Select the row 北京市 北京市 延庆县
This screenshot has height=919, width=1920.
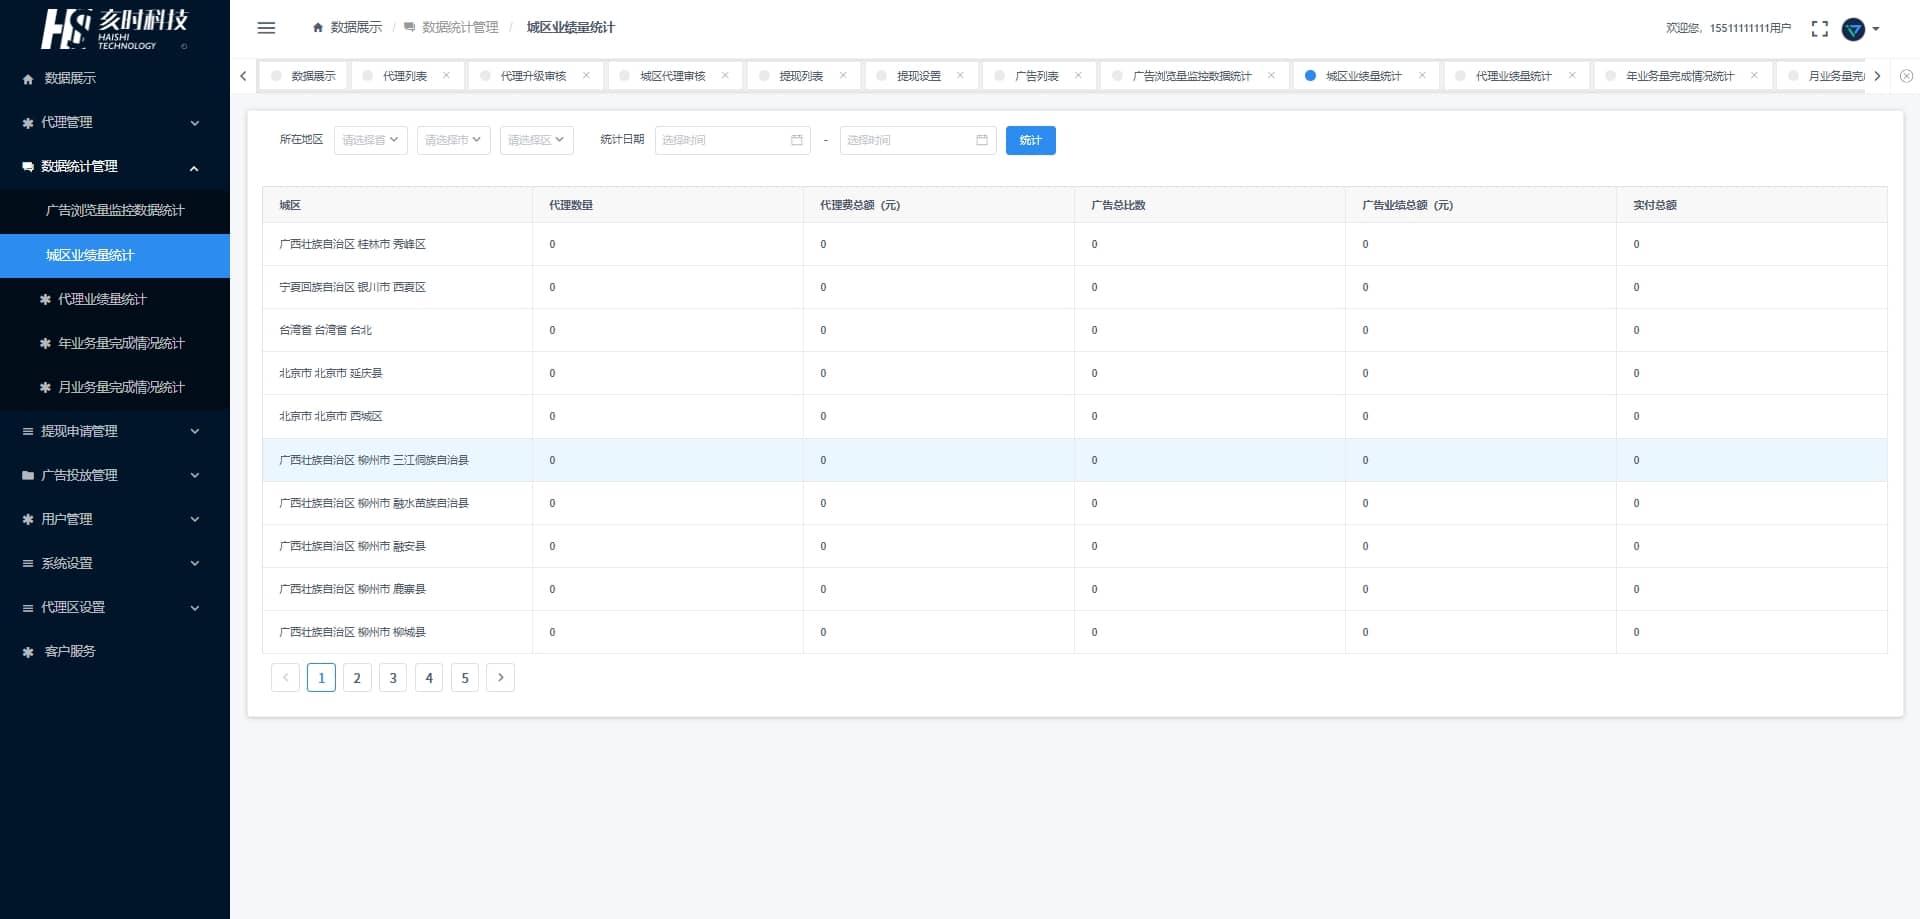click(x=1074, y=373)
